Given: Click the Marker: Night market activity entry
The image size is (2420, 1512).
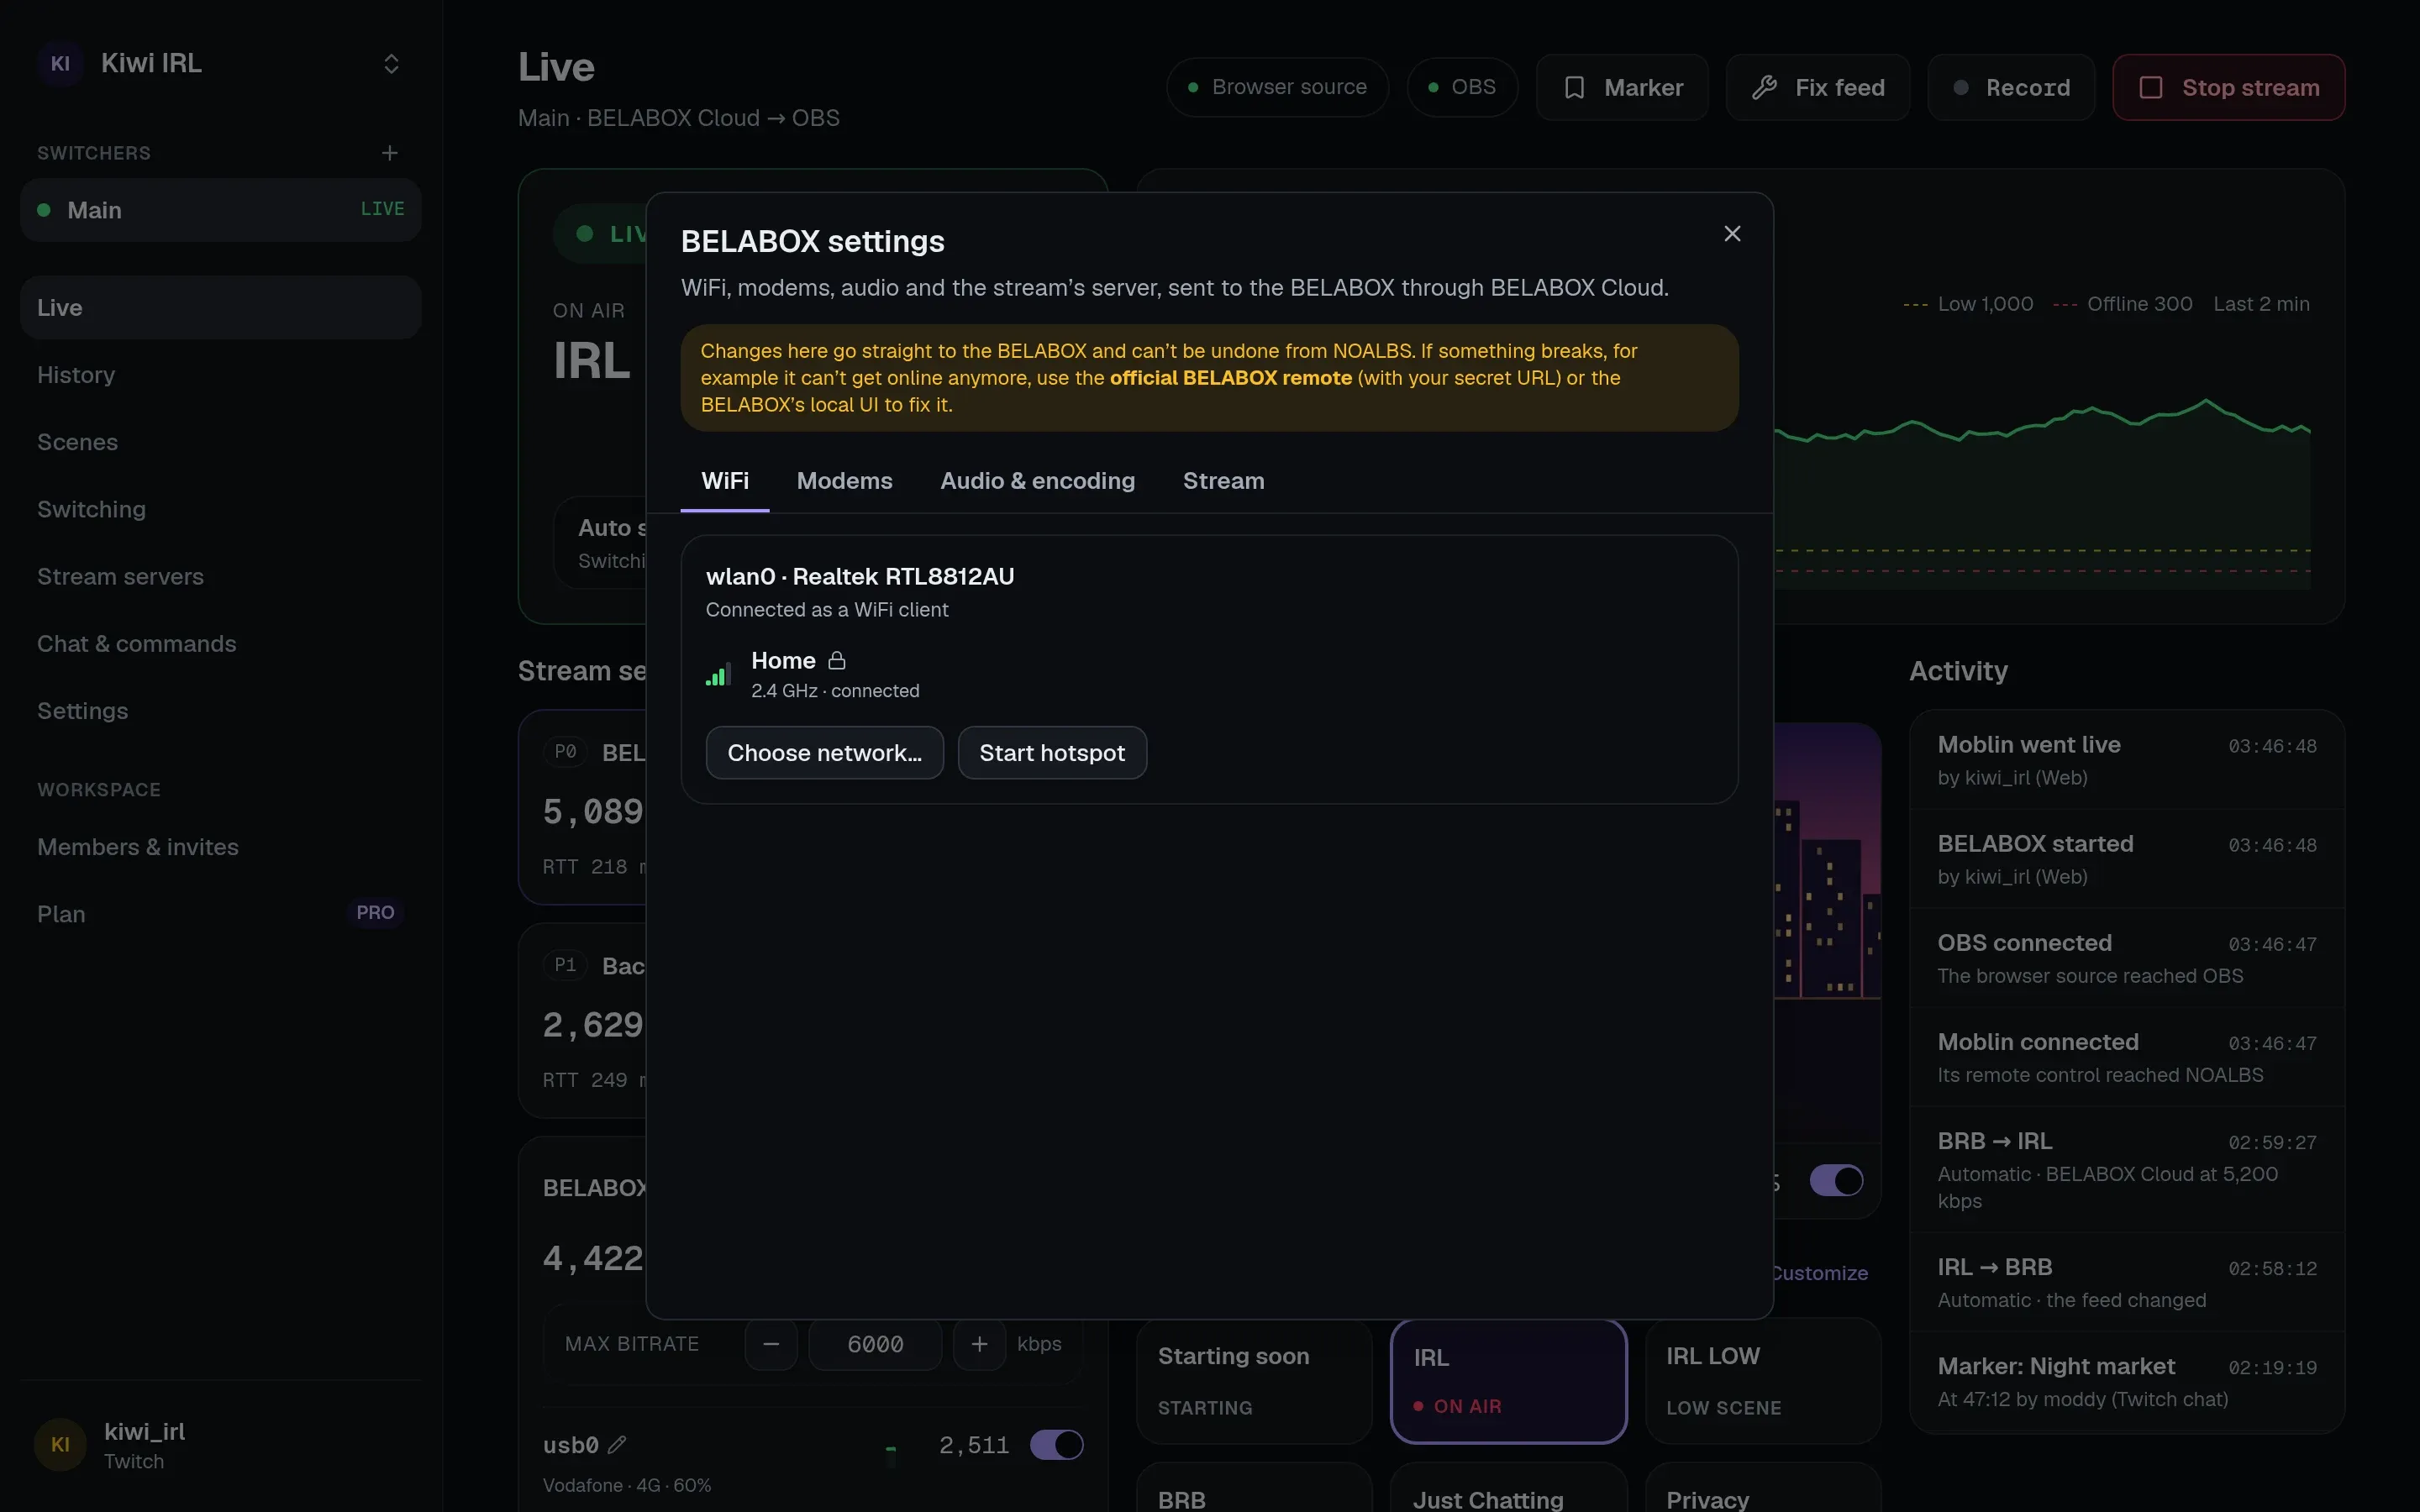Looking at the screenshot, I should (x=2127, y=1382).
